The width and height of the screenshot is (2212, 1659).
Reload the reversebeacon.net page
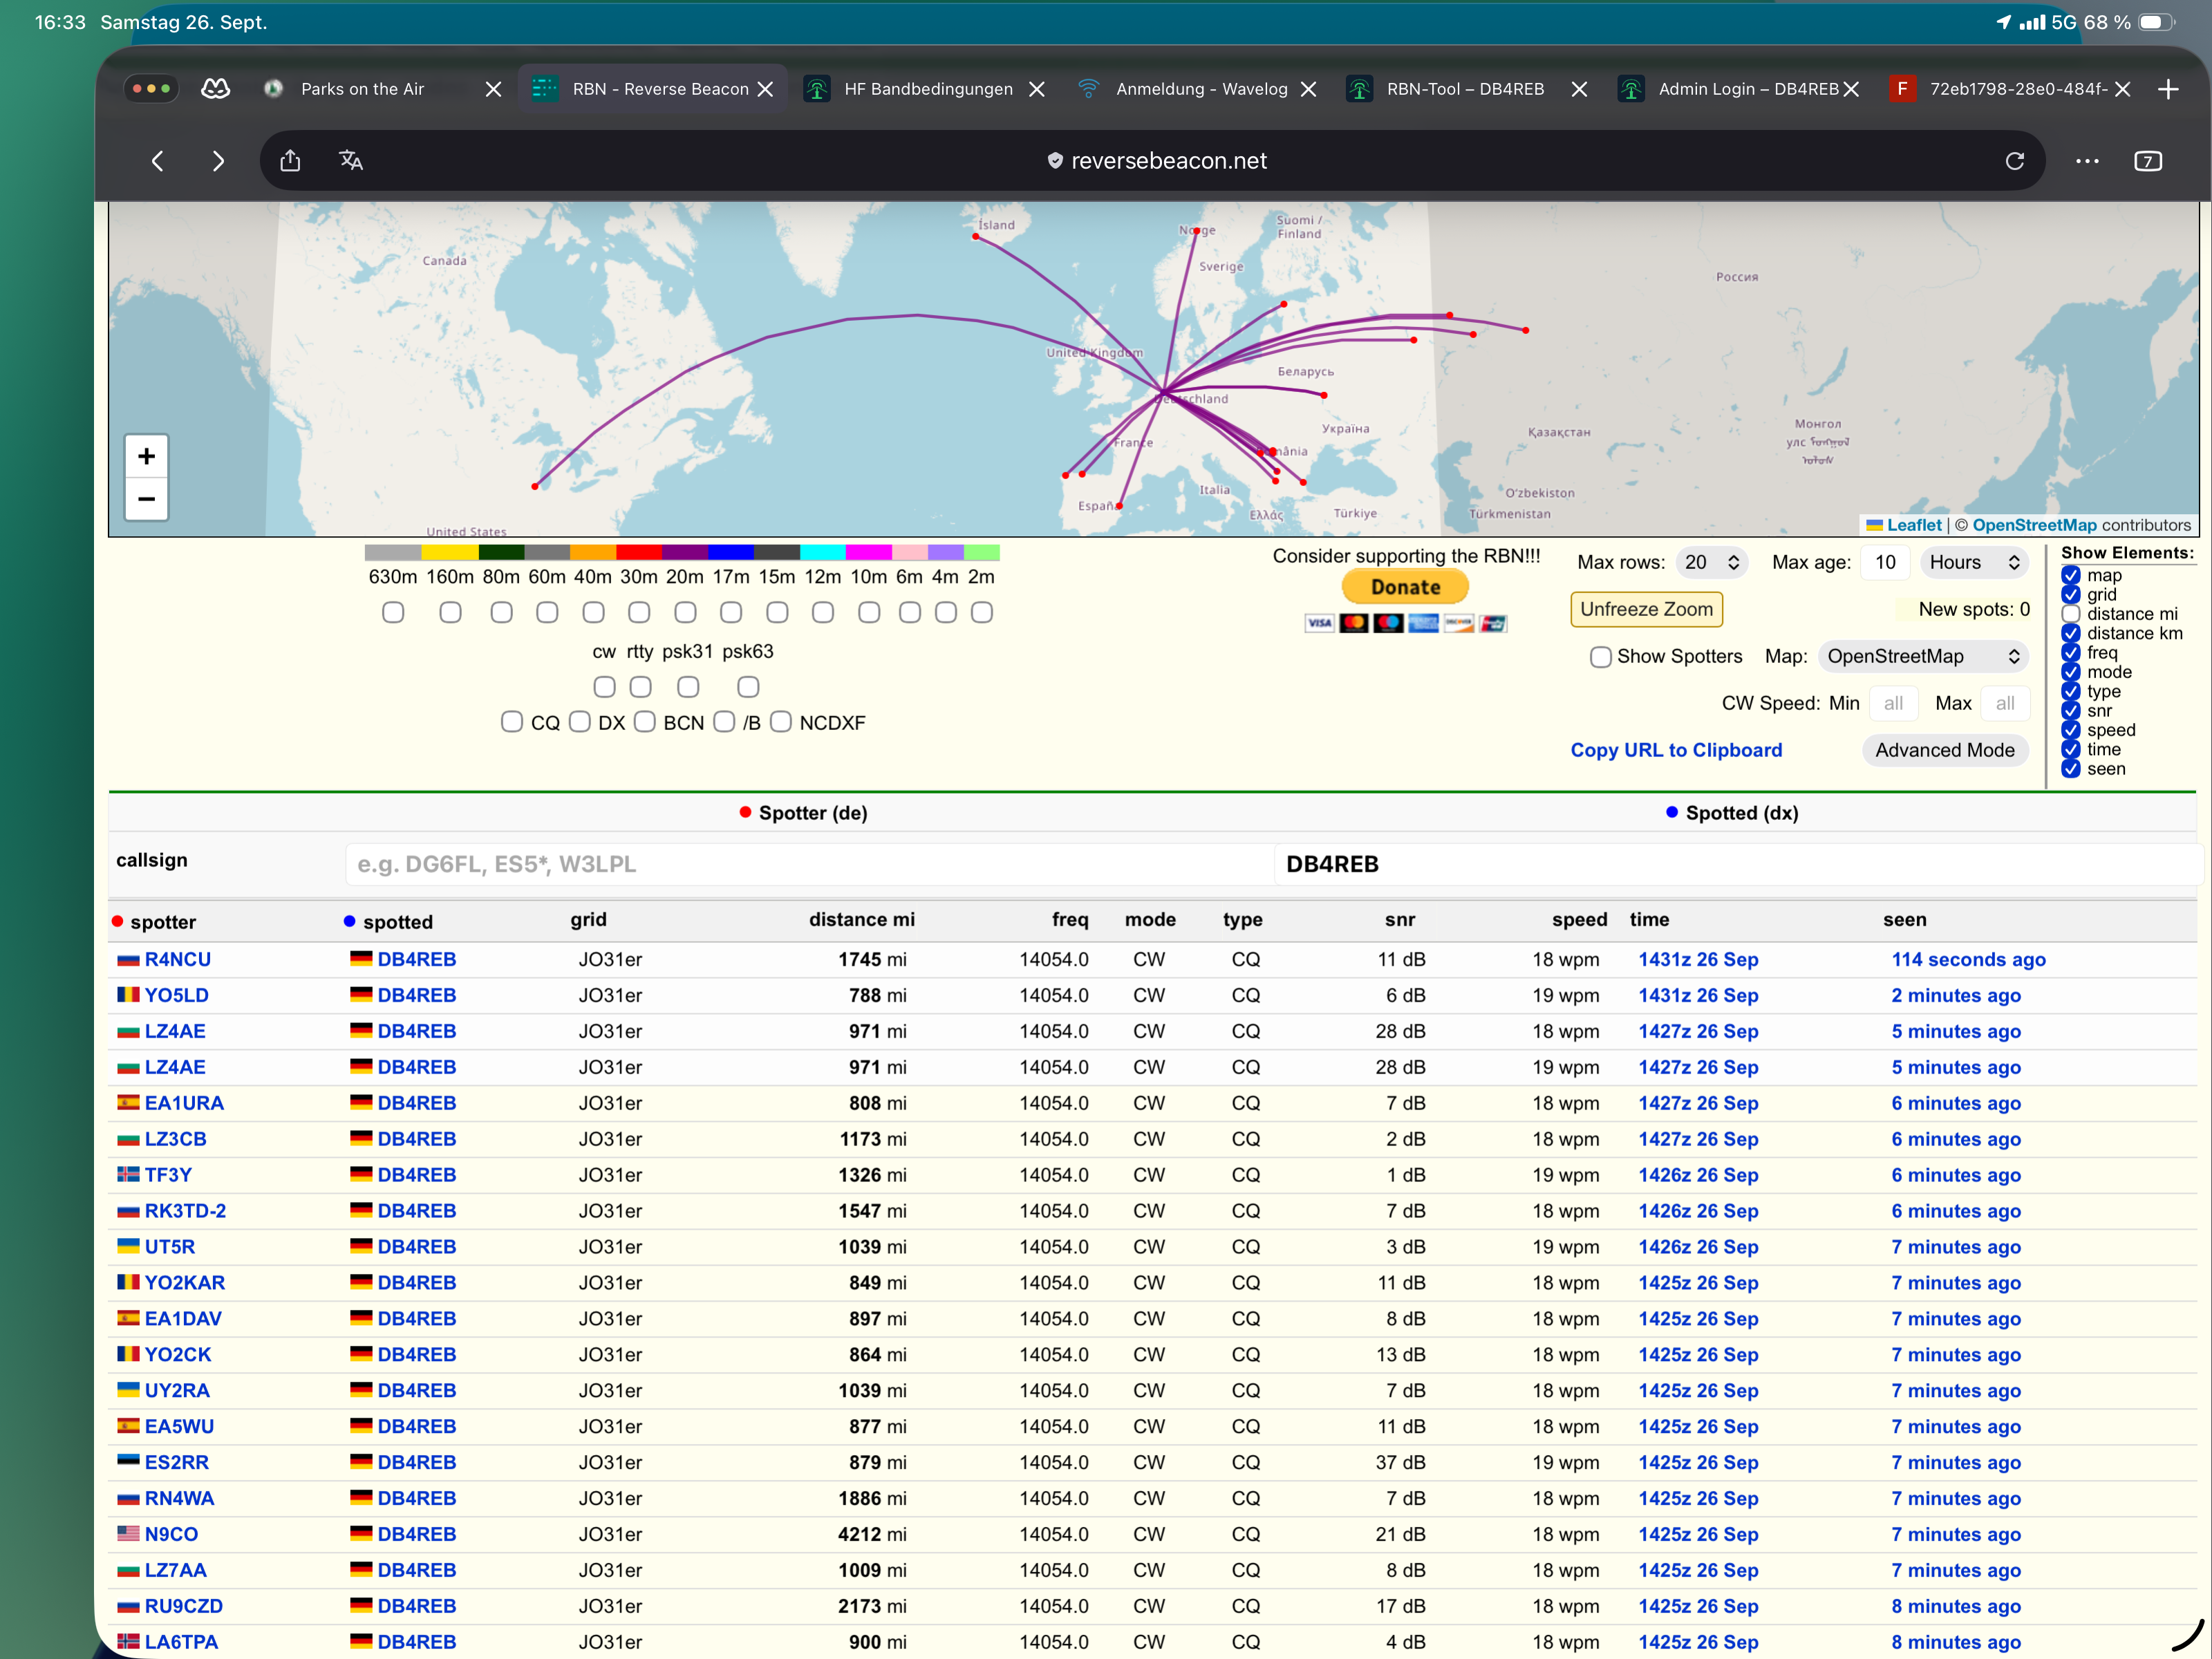point(2014,161)
